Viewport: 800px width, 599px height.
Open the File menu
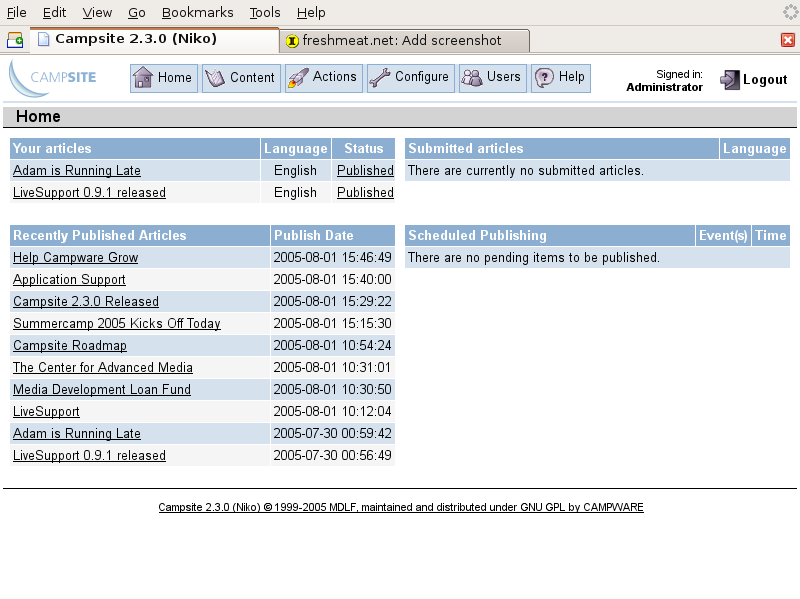(x=16, y=12)
